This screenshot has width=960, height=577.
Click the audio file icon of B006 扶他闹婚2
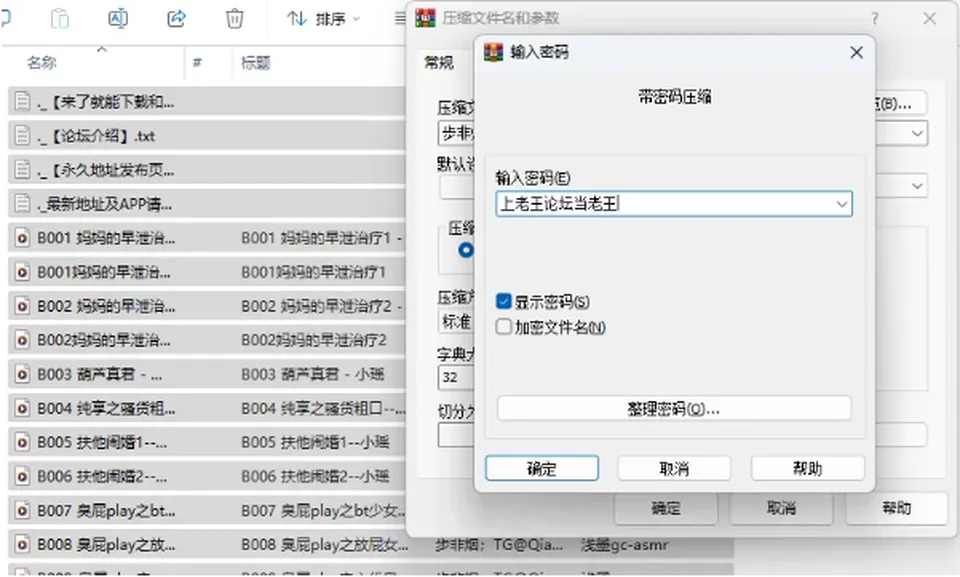[22, 476]
